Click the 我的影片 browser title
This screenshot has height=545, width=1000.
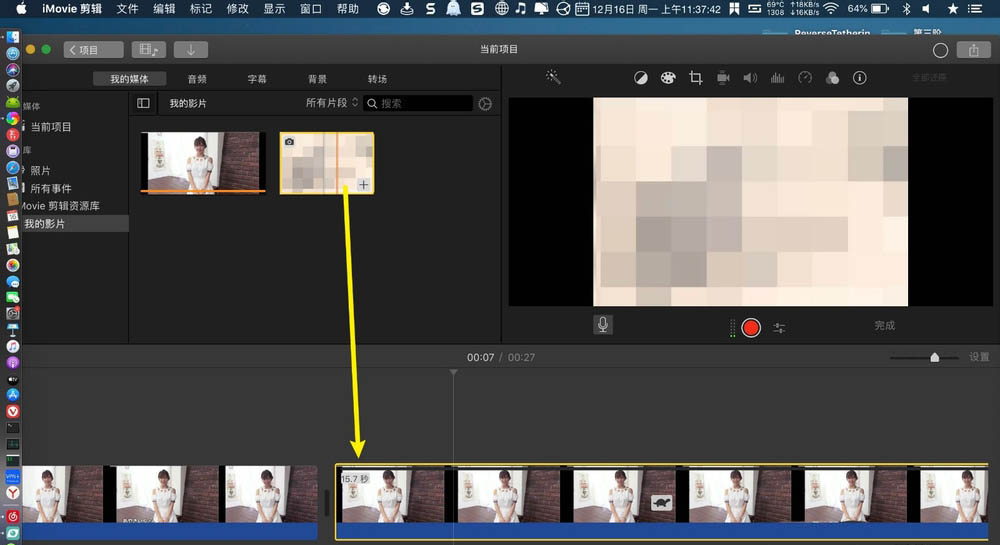pos(188,103)
